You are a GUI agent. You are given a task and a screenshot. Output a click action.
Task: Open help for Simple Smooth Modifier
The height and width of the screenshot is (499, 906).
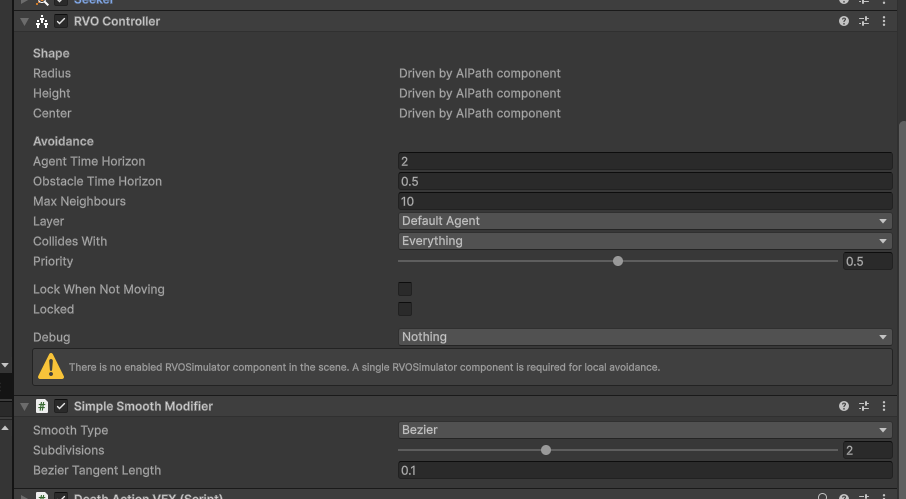844,406
